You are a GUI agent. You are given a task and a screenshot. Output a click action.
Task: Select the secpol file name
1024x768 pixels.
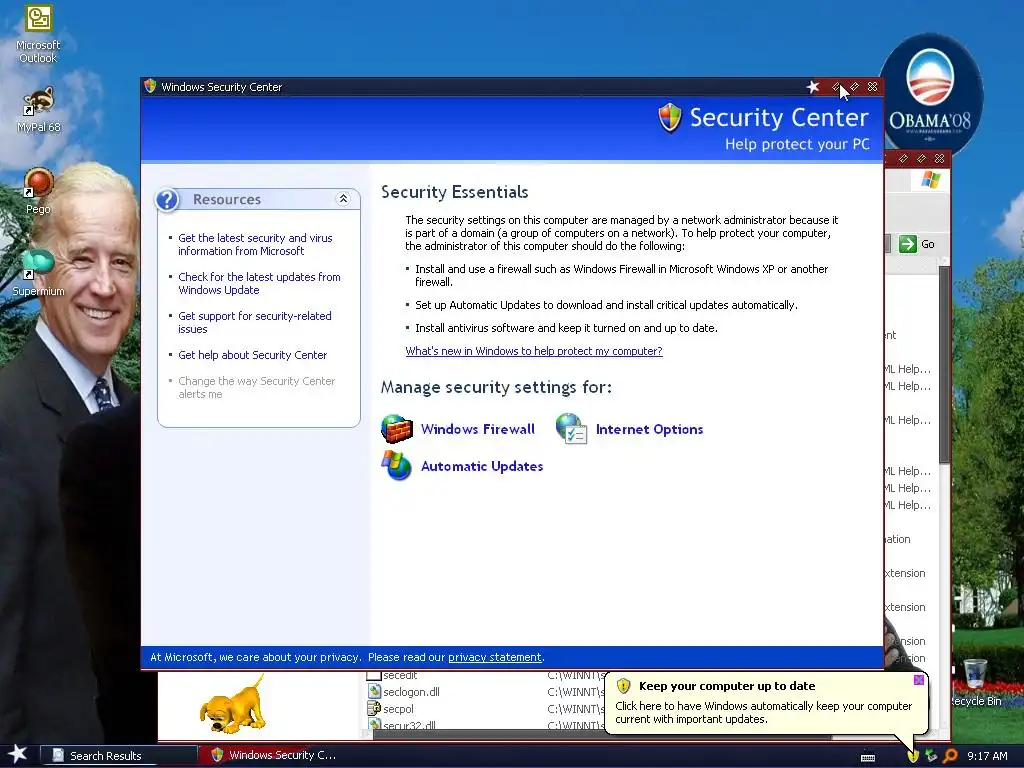pos(398,709)
